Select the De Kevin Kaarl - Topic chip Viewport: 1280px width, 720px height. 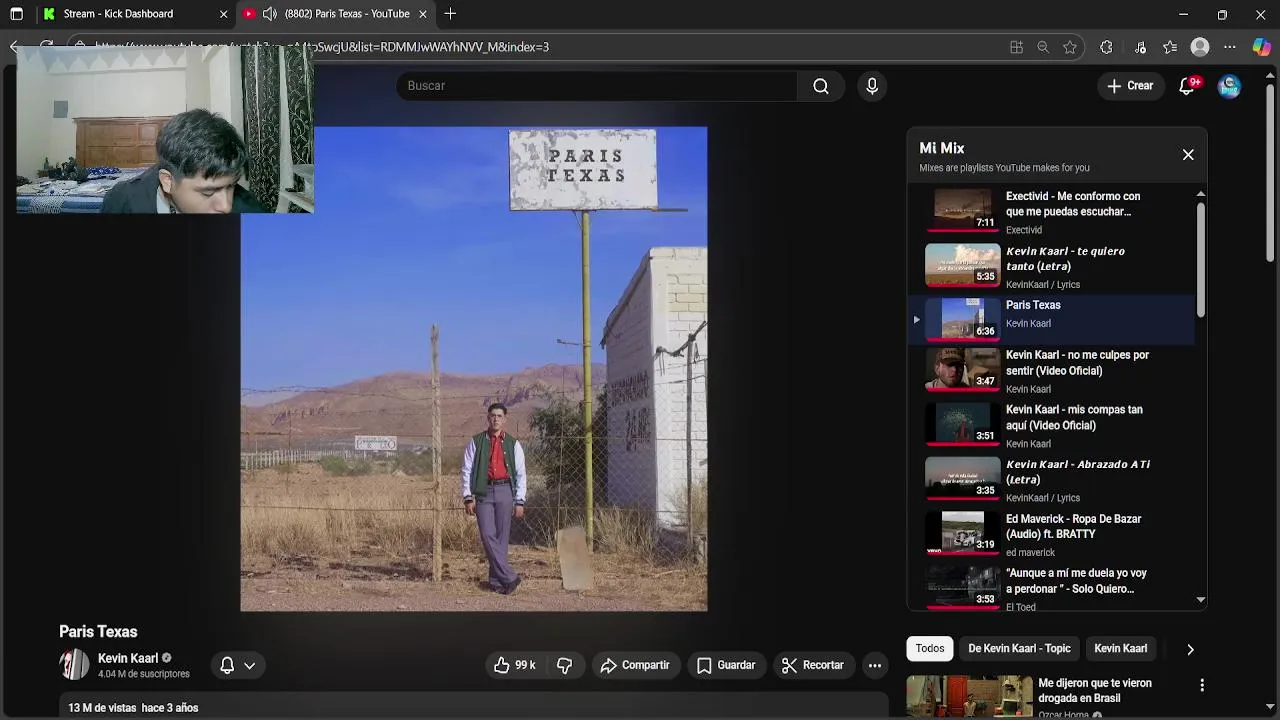pos(1019,649)
